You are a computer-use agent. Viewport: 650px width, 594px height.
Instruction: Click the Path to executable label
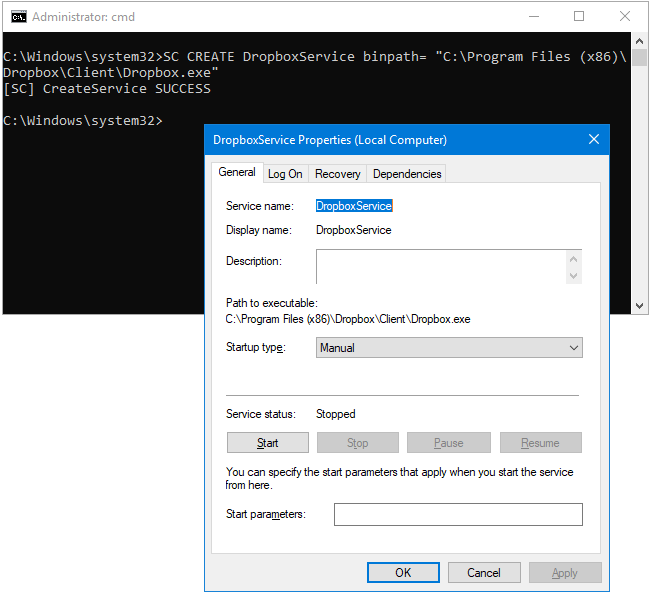click(272, 303)
